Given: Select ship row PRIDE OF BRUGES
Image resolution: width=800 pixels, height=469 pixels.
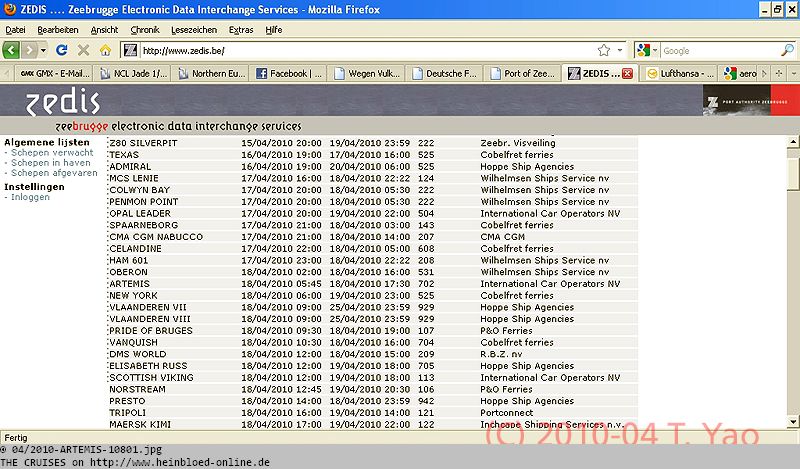Looking at the screenshot, I should pos(372,331).
